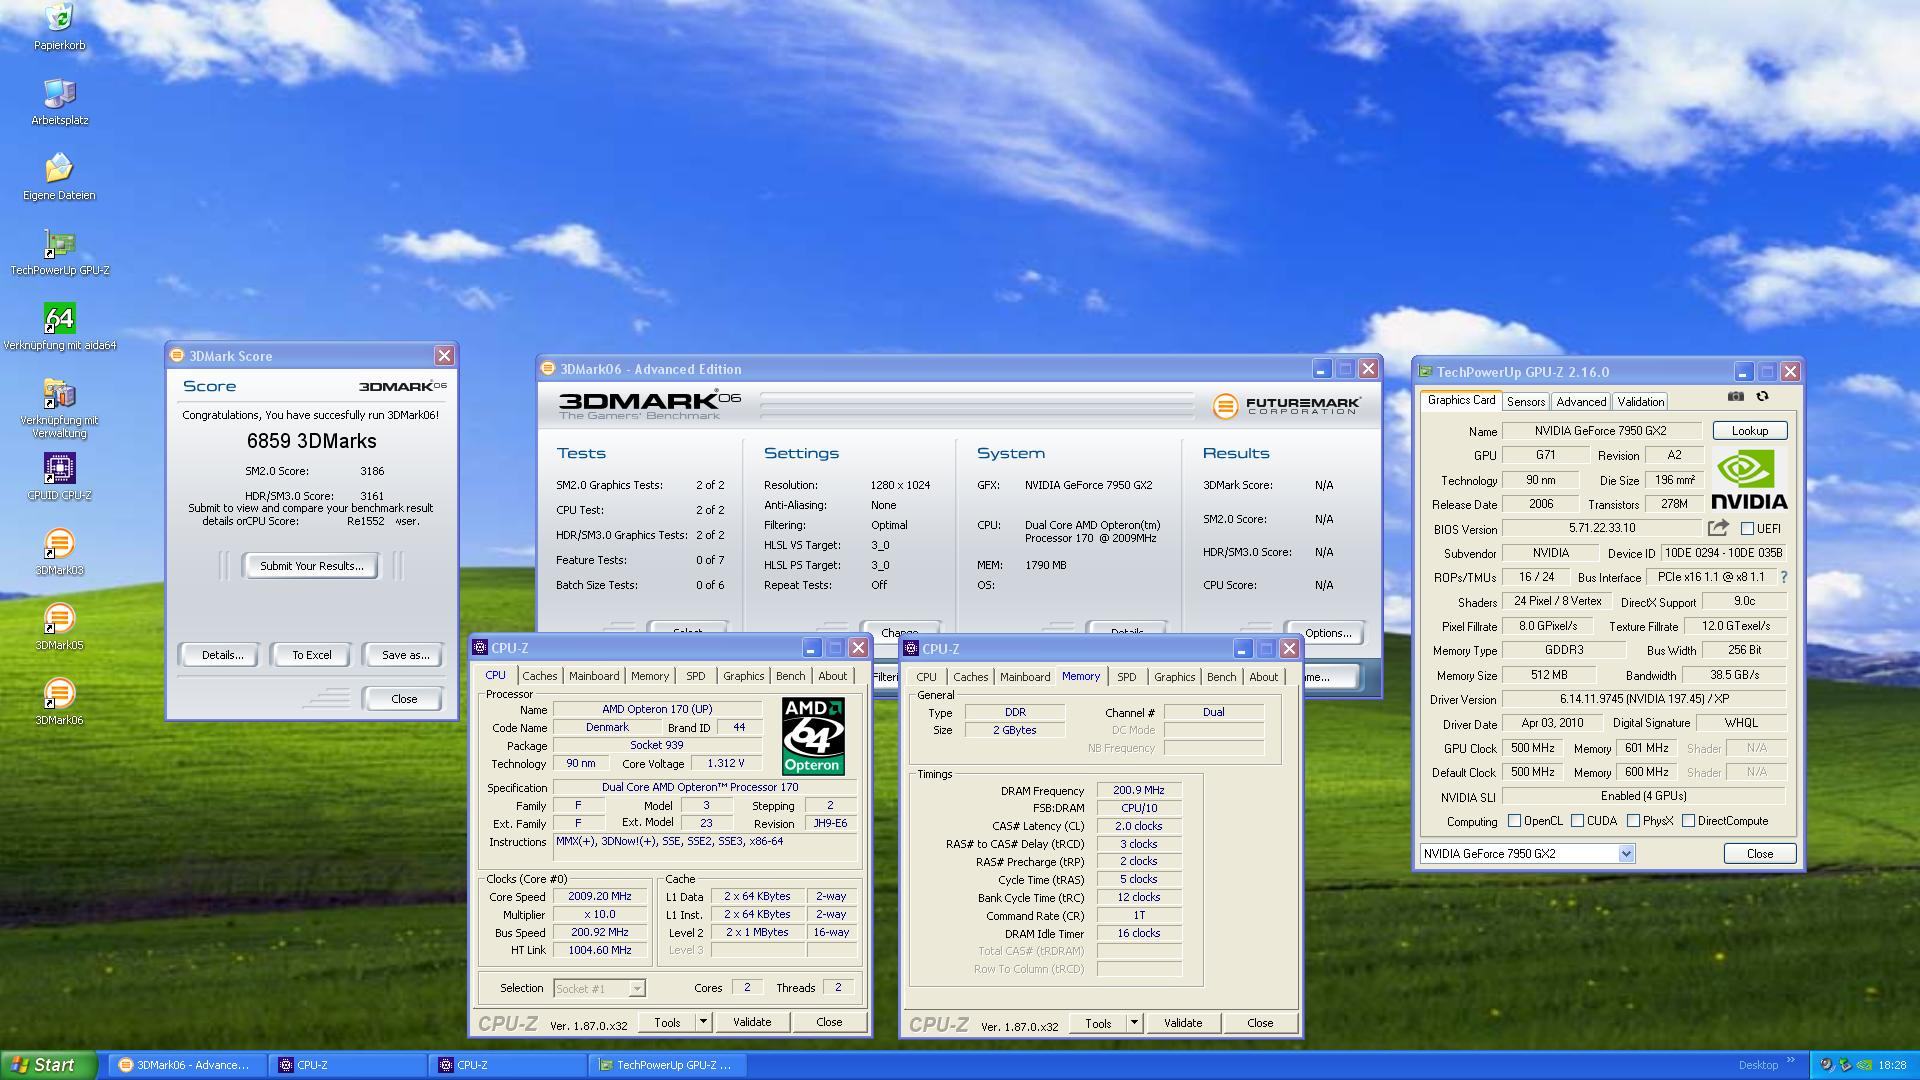The image size is (1920, 1080).
Task: Click the 3DMark06 Advanced Edition title icon
Action: 548,369
